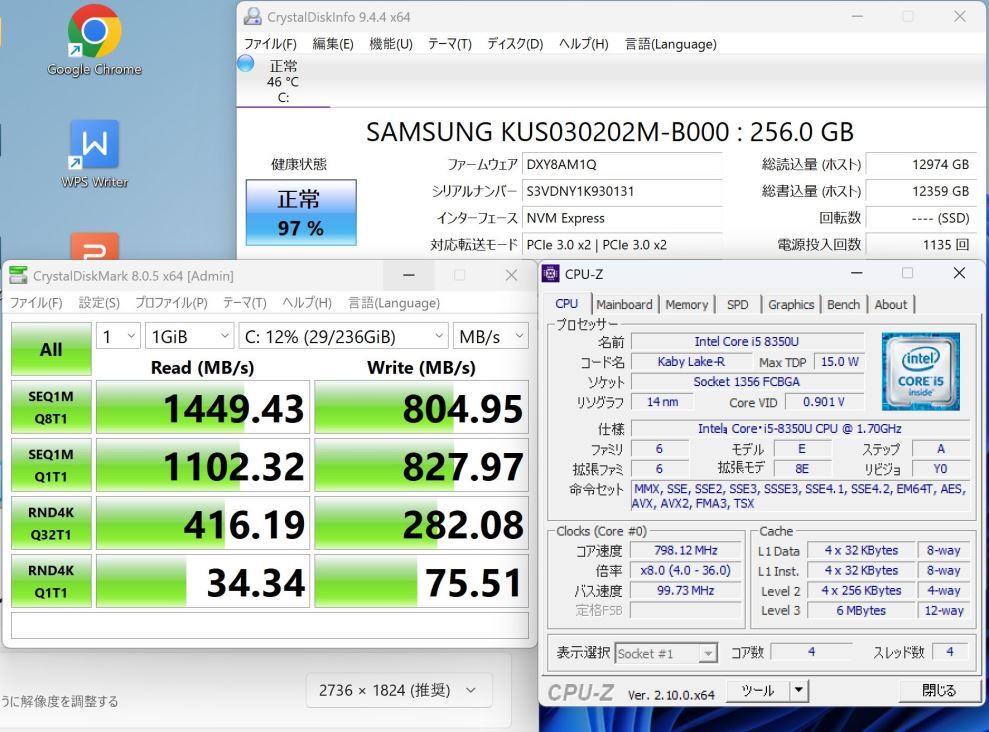The width and height of the screenshot is (989, 732).
Task: Switch to the Mainboard tab in CPU-Z
Action: point(624,305)
